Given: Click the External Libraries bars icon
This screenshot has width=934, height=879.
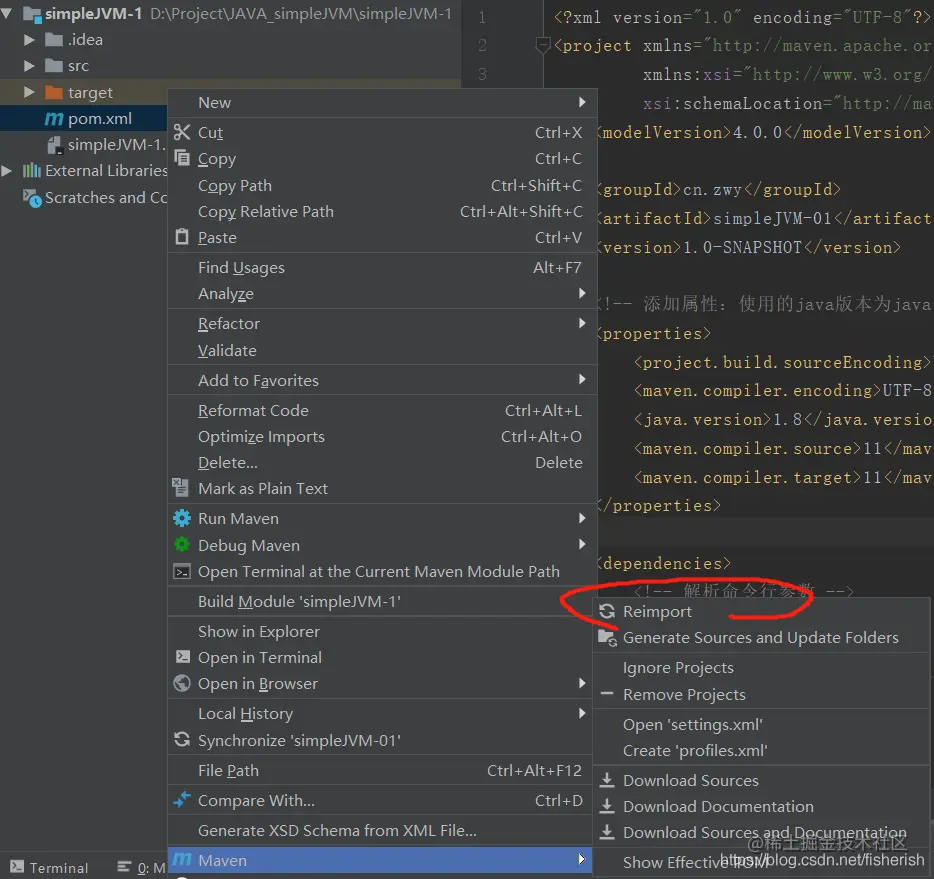Looking at the screenshot, I should [32, 171].
